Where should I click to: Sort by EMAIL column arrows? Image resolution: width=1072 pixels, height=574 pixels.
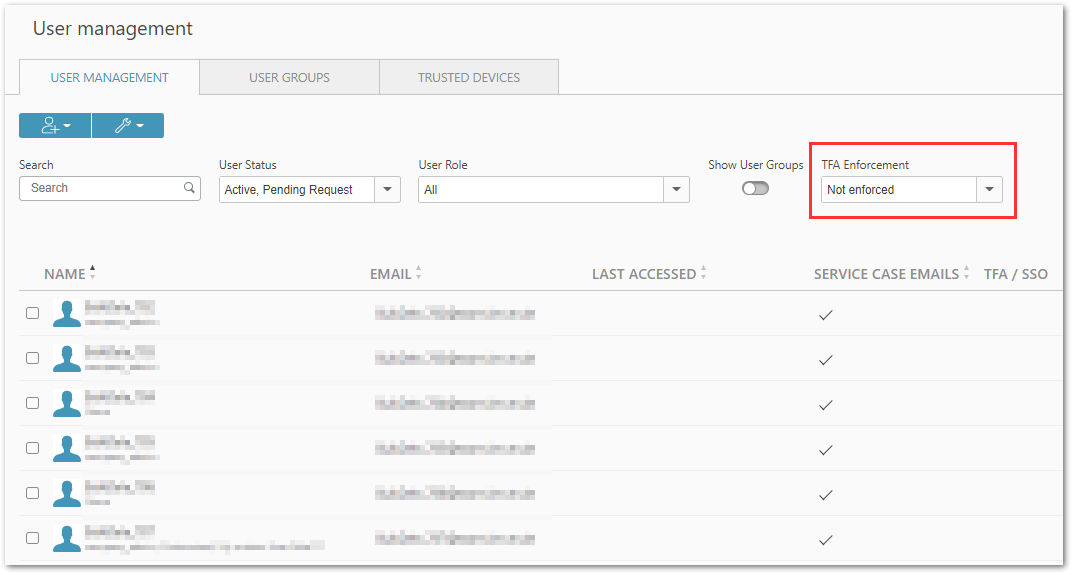(418, 273)
